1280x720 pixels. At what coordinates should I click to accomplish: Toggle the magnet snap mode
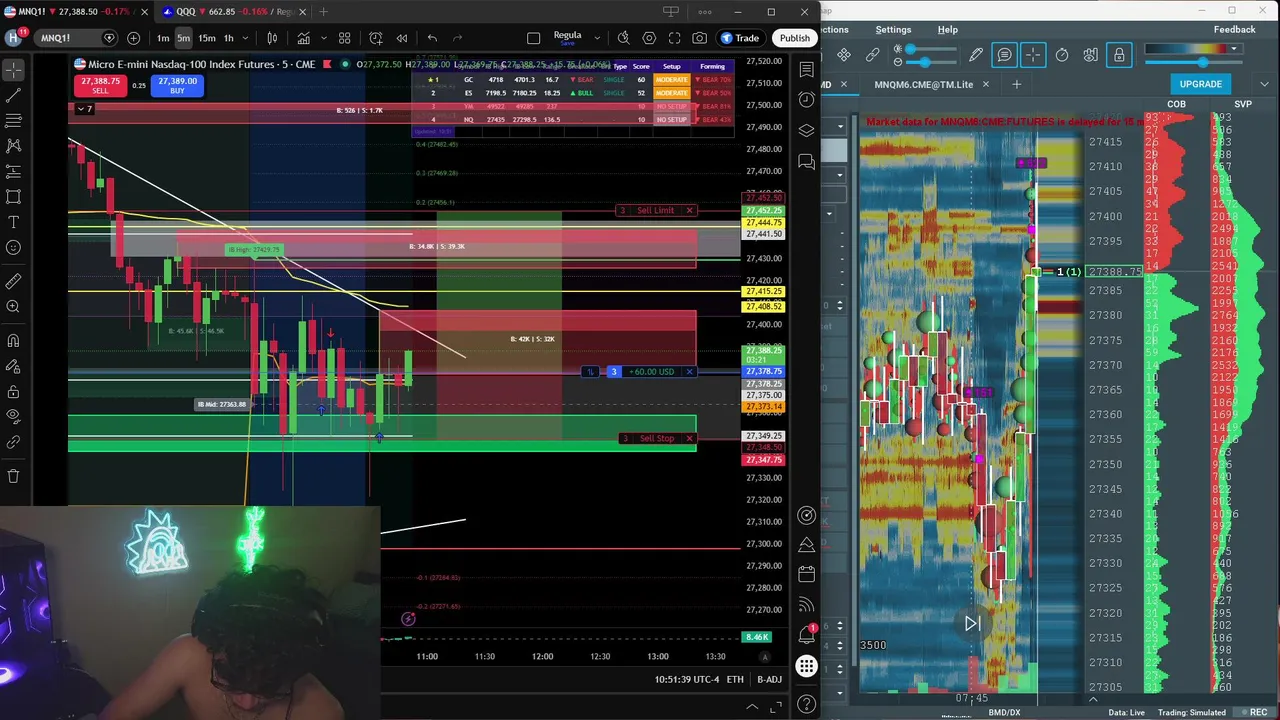13,341
